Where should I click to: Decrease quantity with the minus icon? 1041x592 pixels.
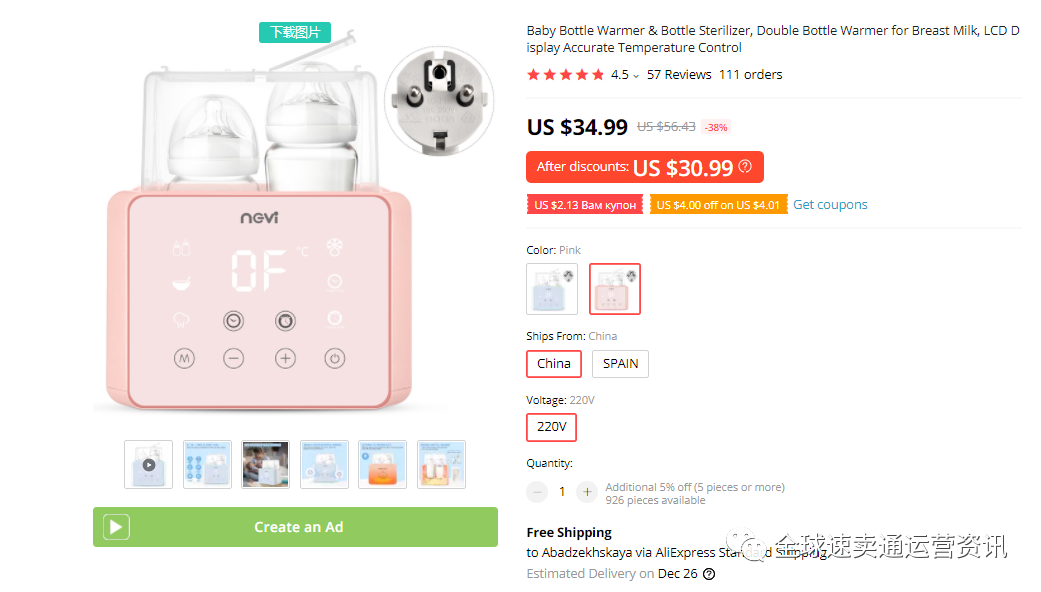[x=538, y=491]
